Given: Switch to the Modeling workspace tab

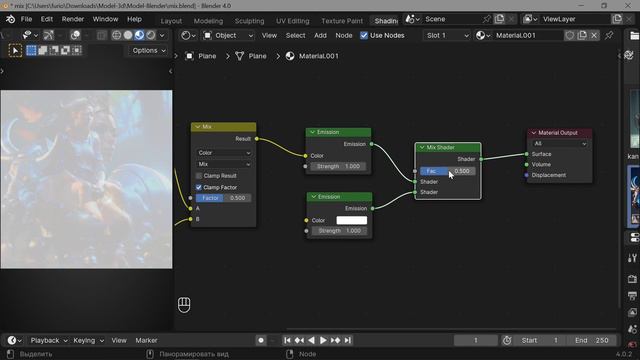Looking at the screenshot, I should tap(208, 21).
